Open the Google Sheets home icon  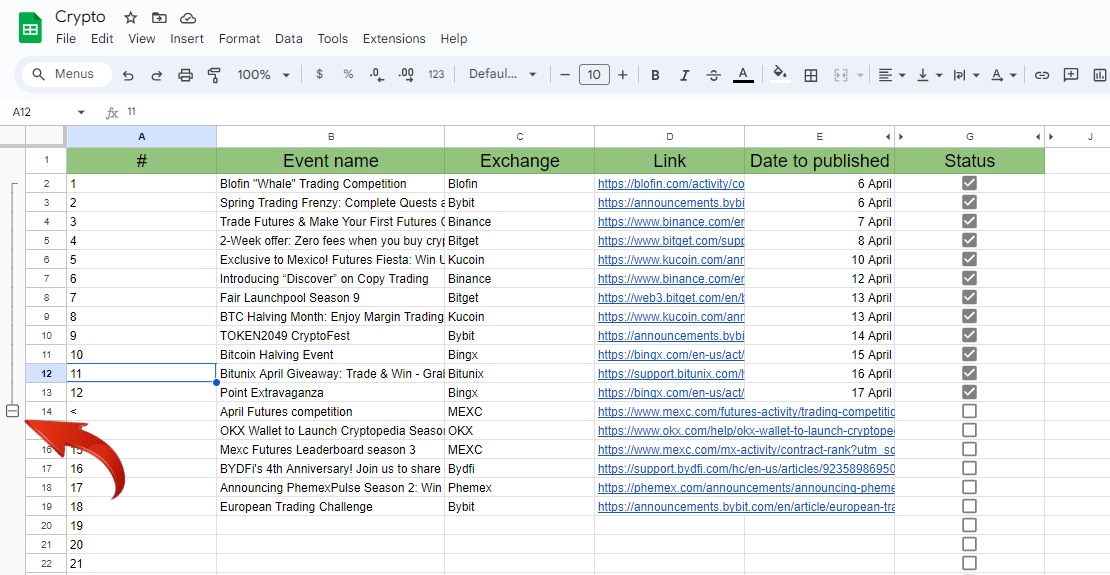click(30, 28)
